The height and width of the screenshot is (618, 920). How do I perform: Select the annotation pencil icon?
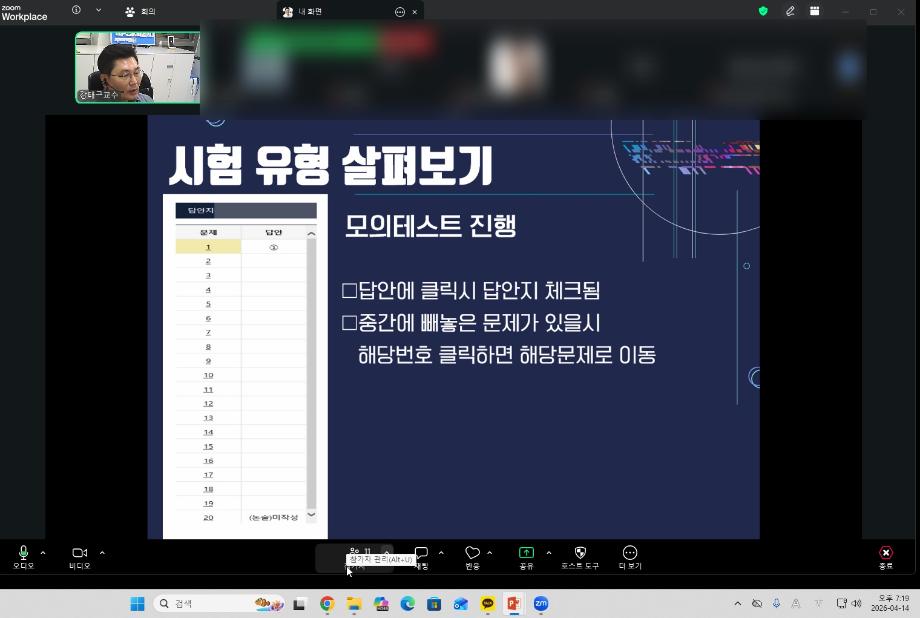click(x=790, y=10)
